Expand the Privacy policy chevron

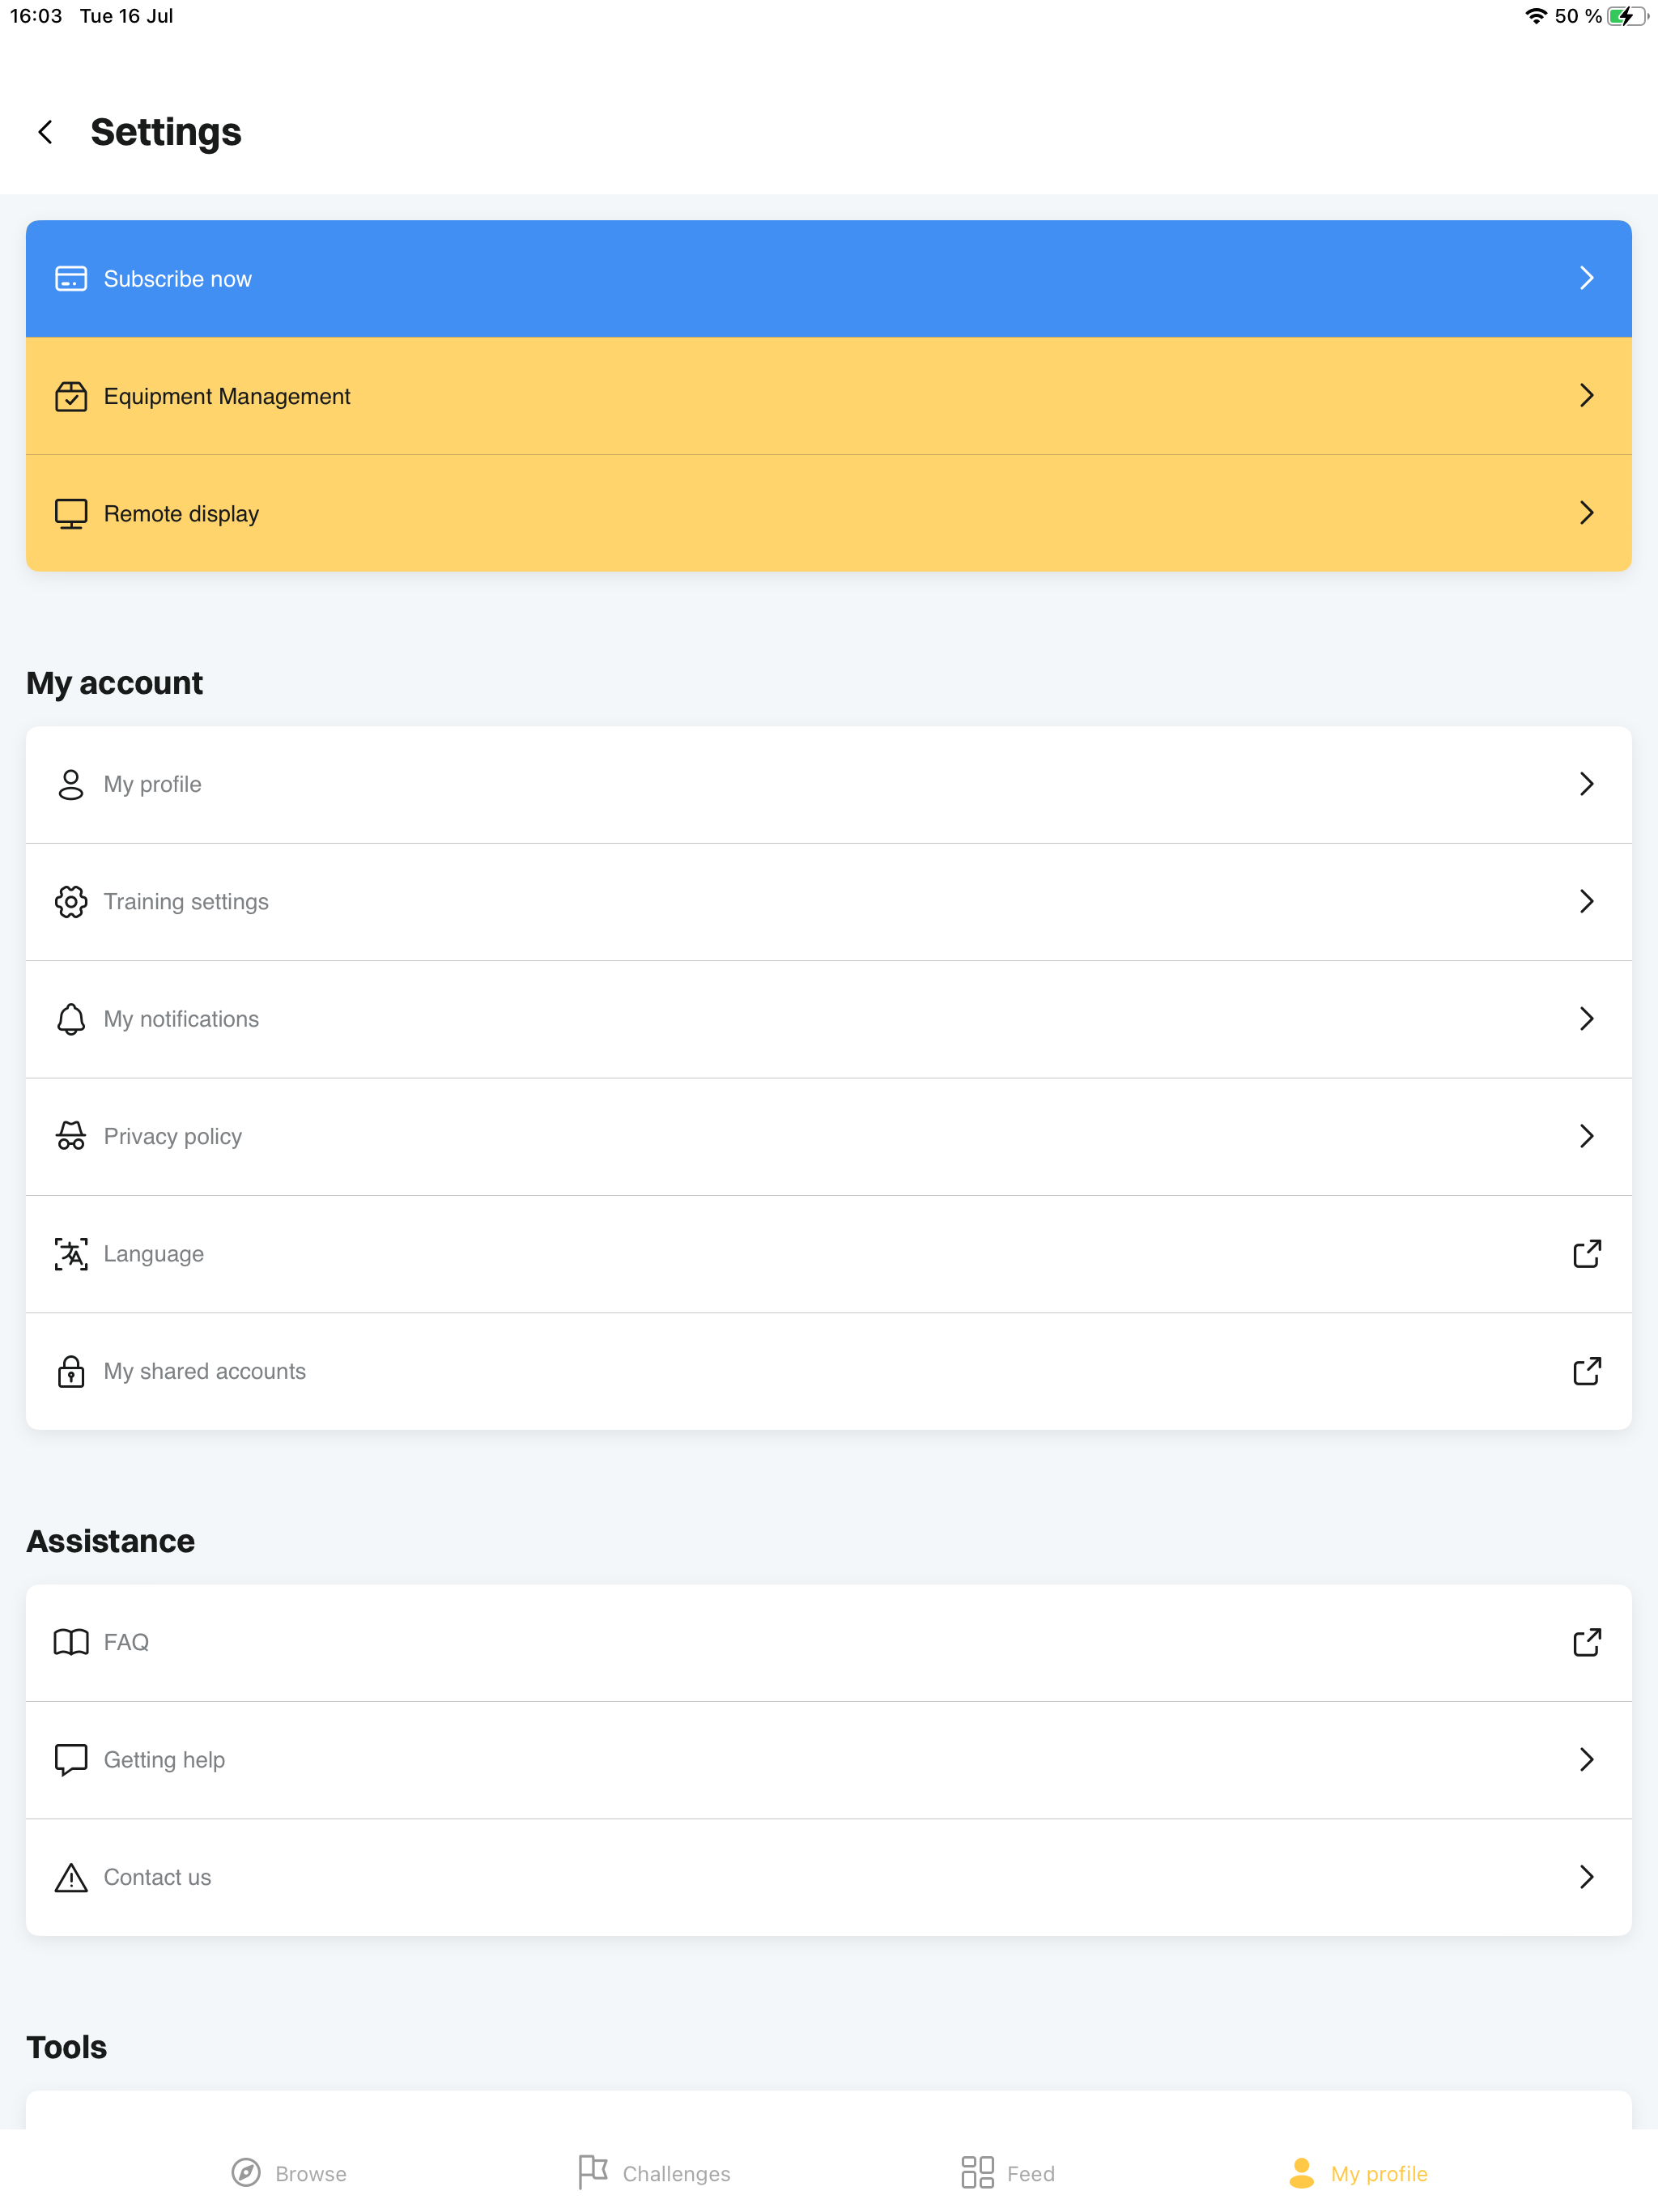pyautogui.click(x=1587, y=1136)
